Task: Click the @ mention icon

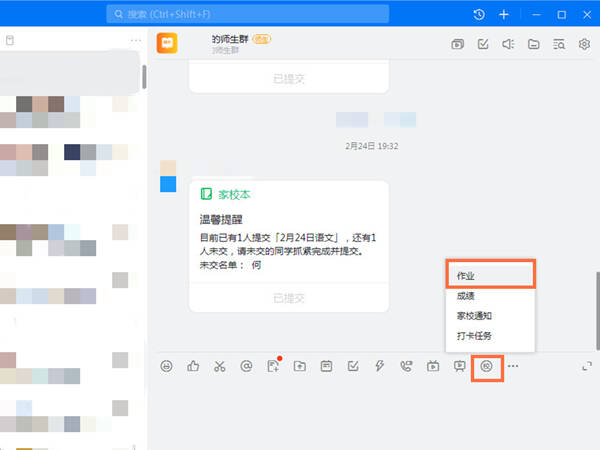Action: click(x=246, y=366)
